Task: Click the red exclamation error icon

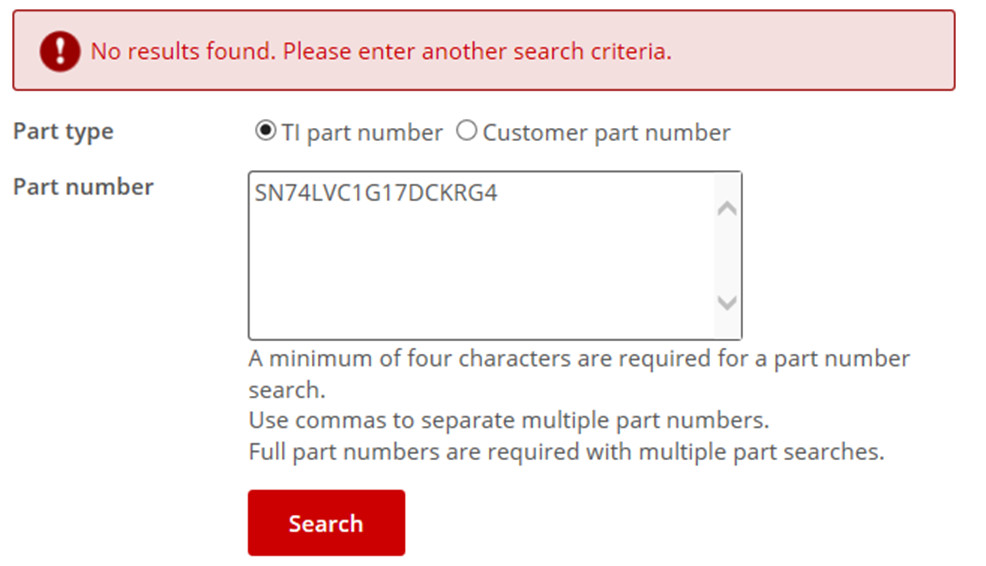Action: (x=60, y=51)
